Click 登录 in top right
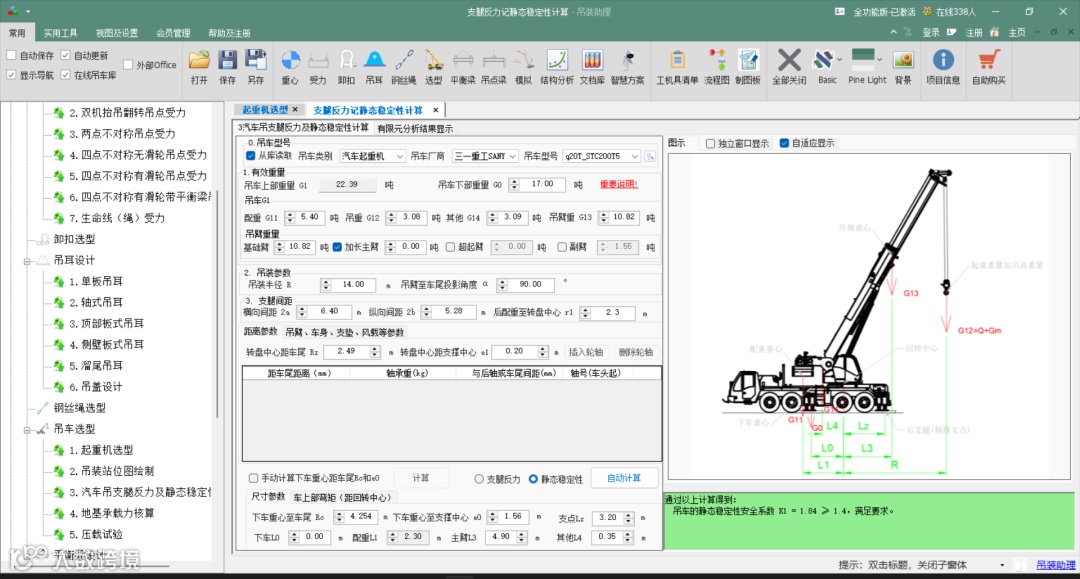Viewport: 1080px width, 579px height. 931,32
